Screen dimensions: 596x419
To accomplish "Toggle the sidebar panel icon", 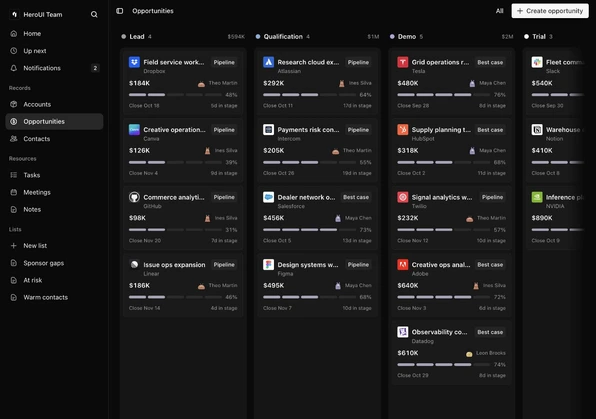I will point(120,11).
